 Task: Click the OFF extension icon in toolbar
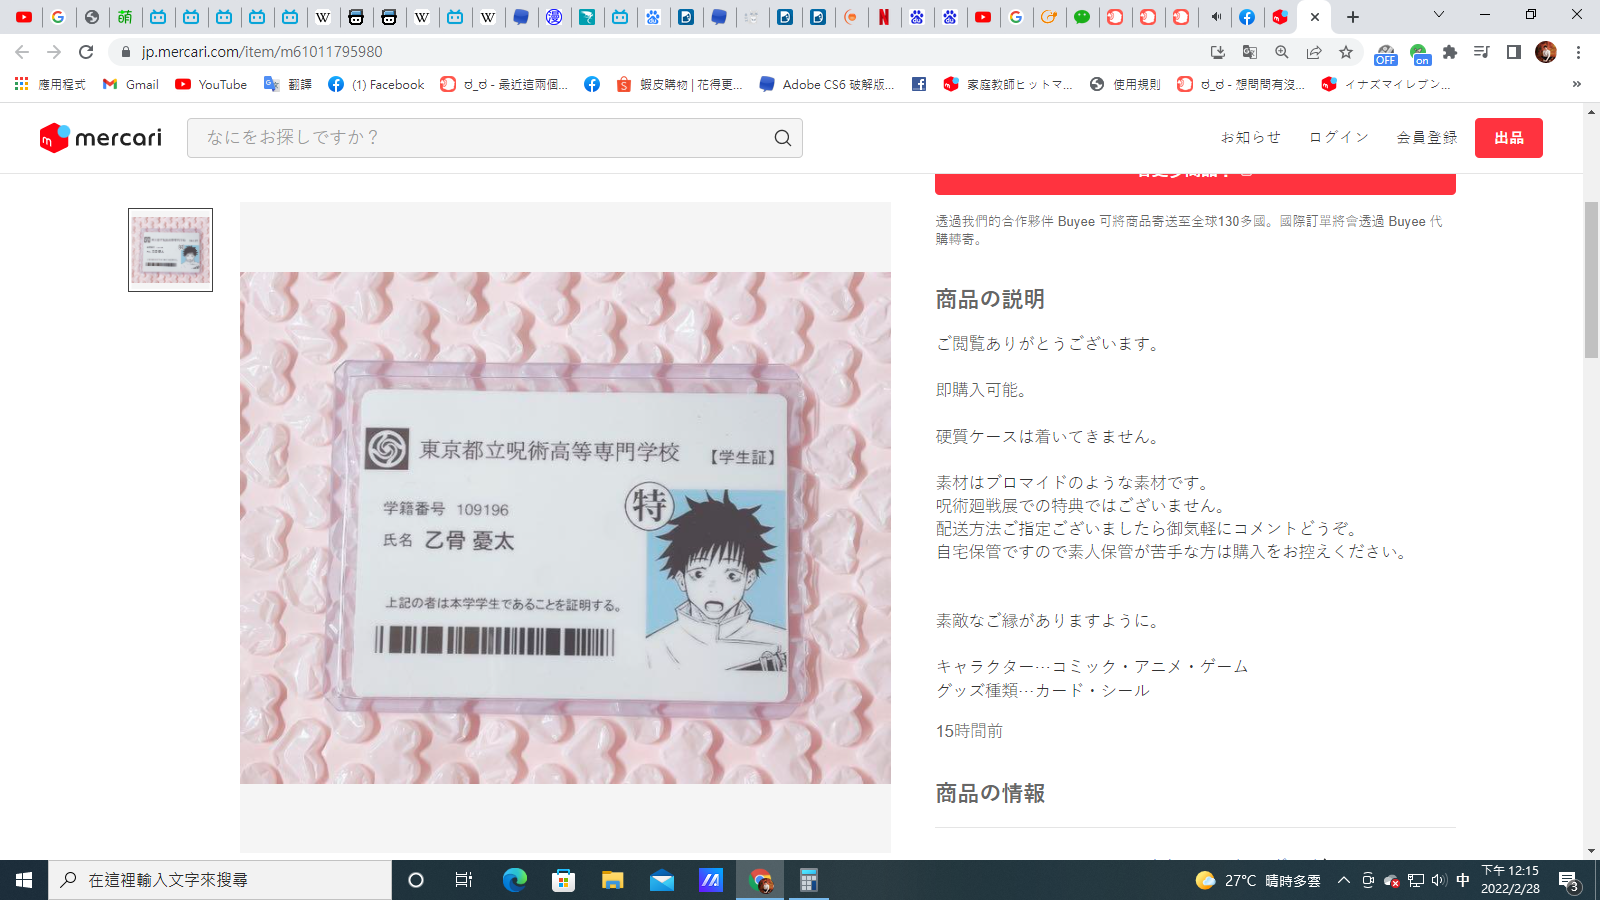(x=1385, y=53)
